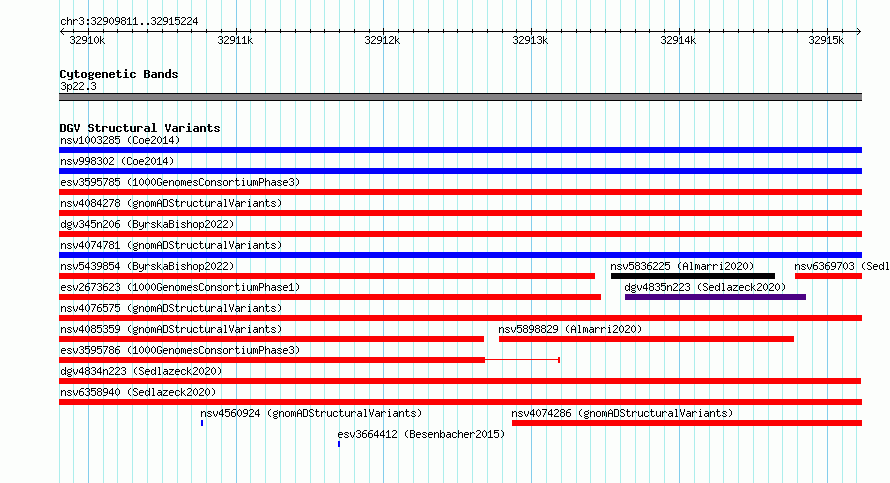This screenshot has height=483, width=890.
Task: Click the 32911k ruler label
Action: click(235, 41)
